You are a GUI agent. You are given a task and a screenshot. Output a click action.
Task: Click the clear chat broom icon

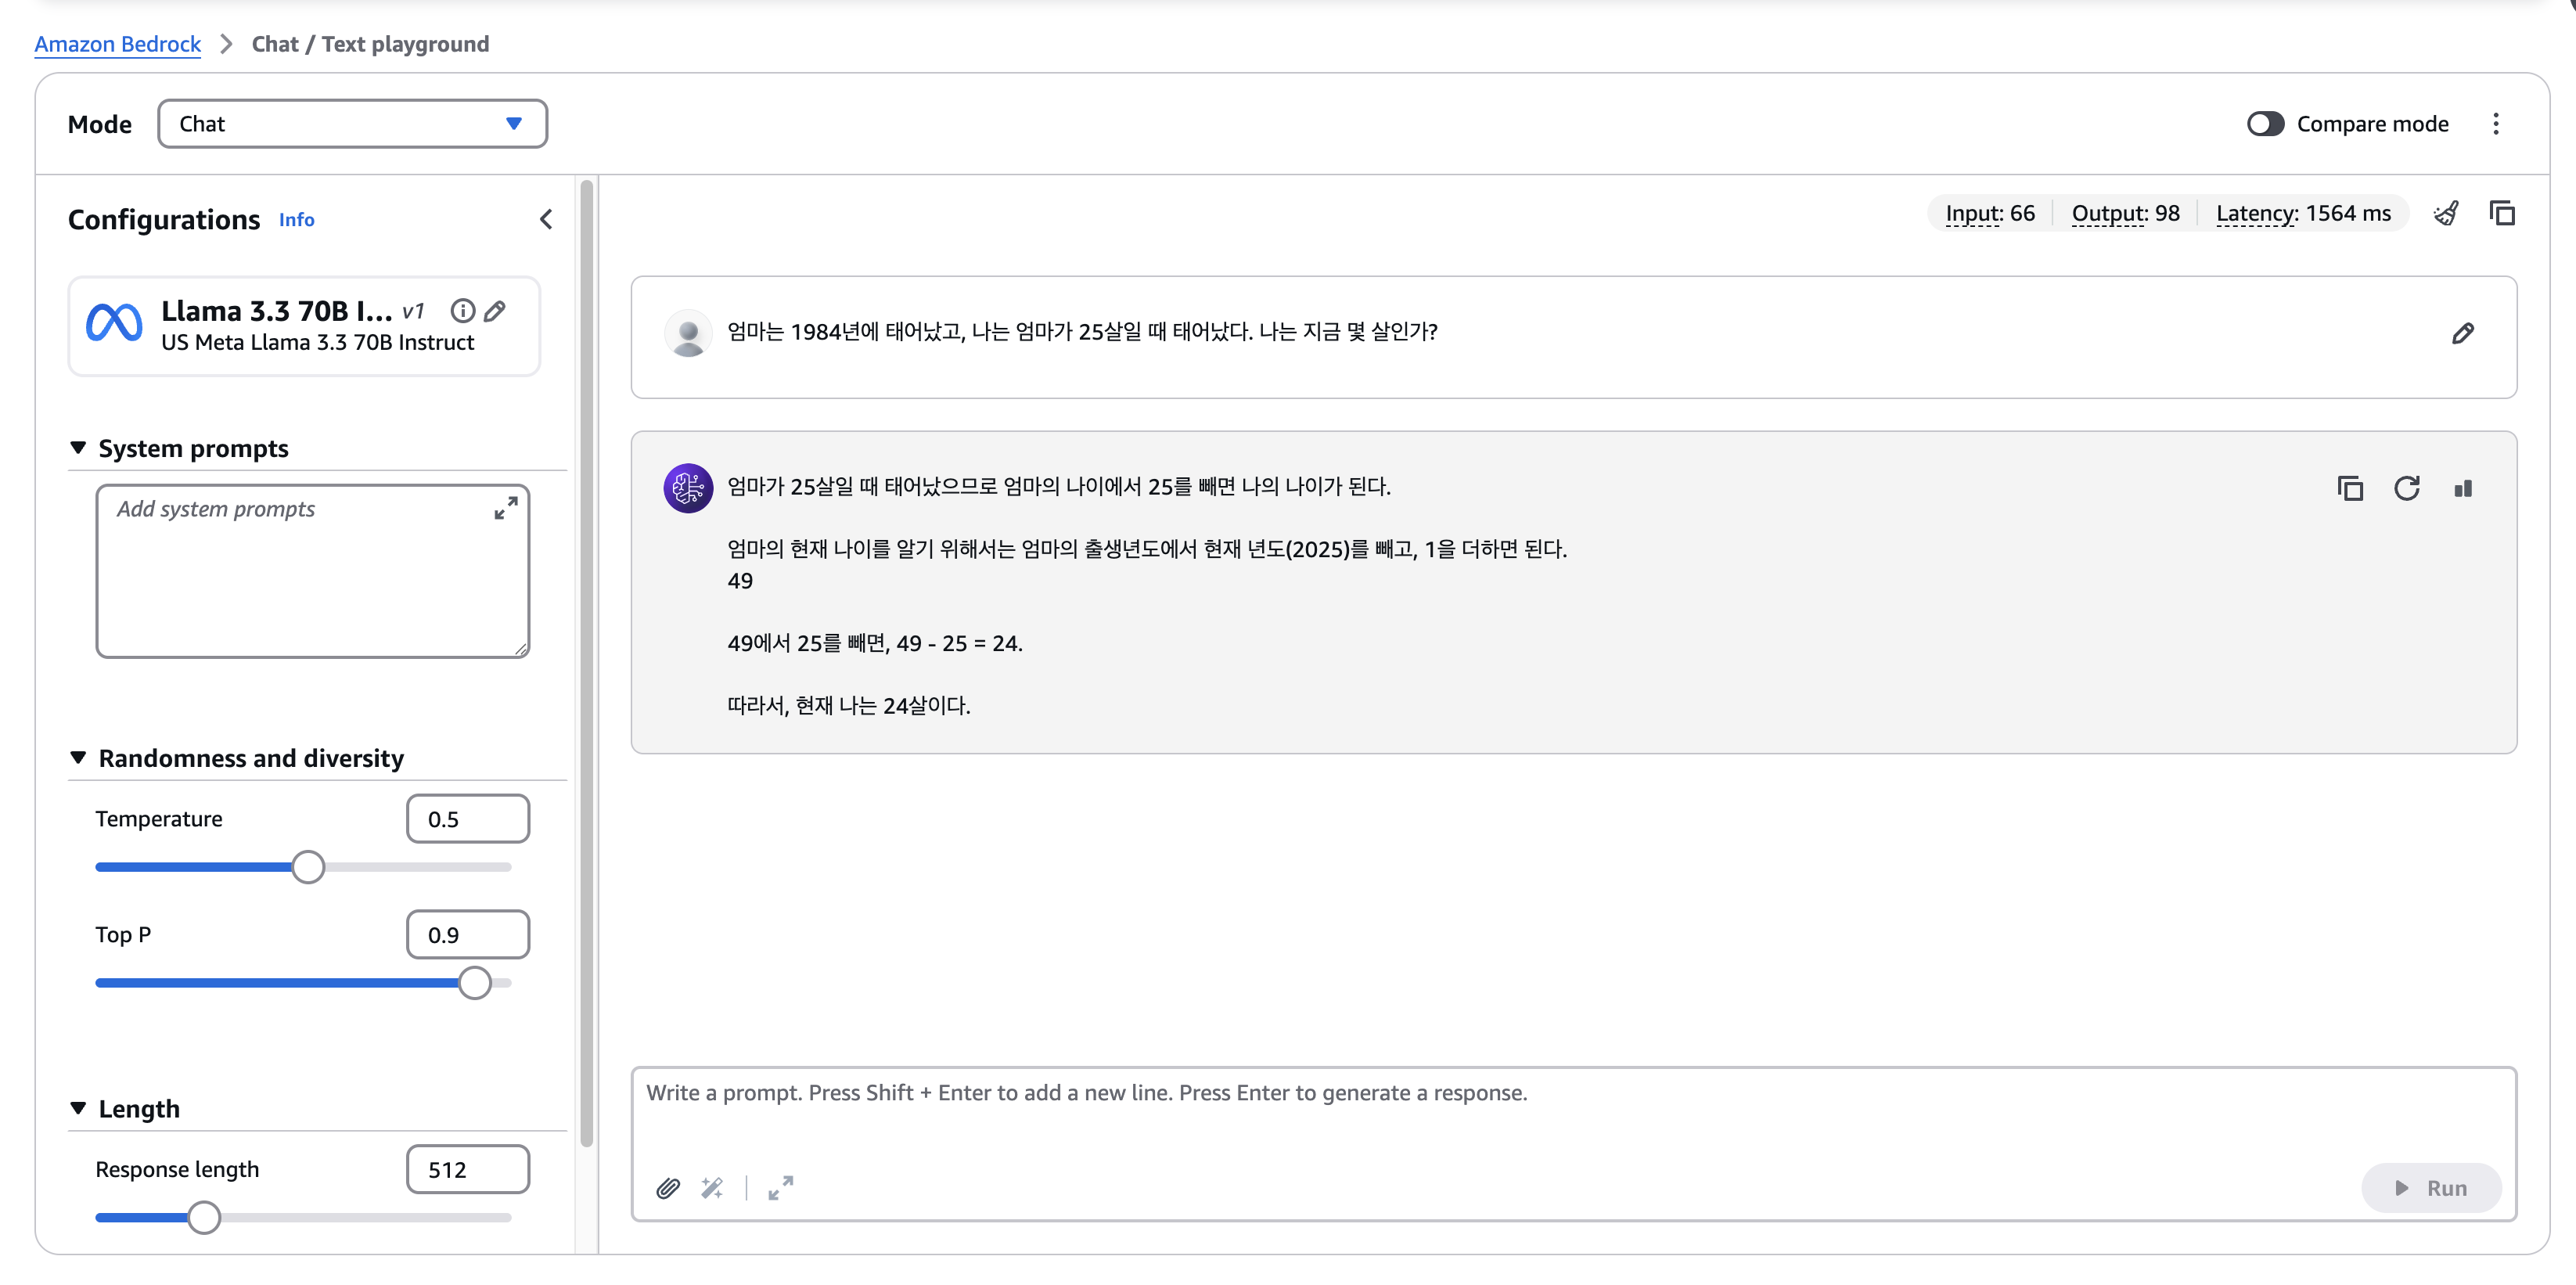click(2446, 213)
